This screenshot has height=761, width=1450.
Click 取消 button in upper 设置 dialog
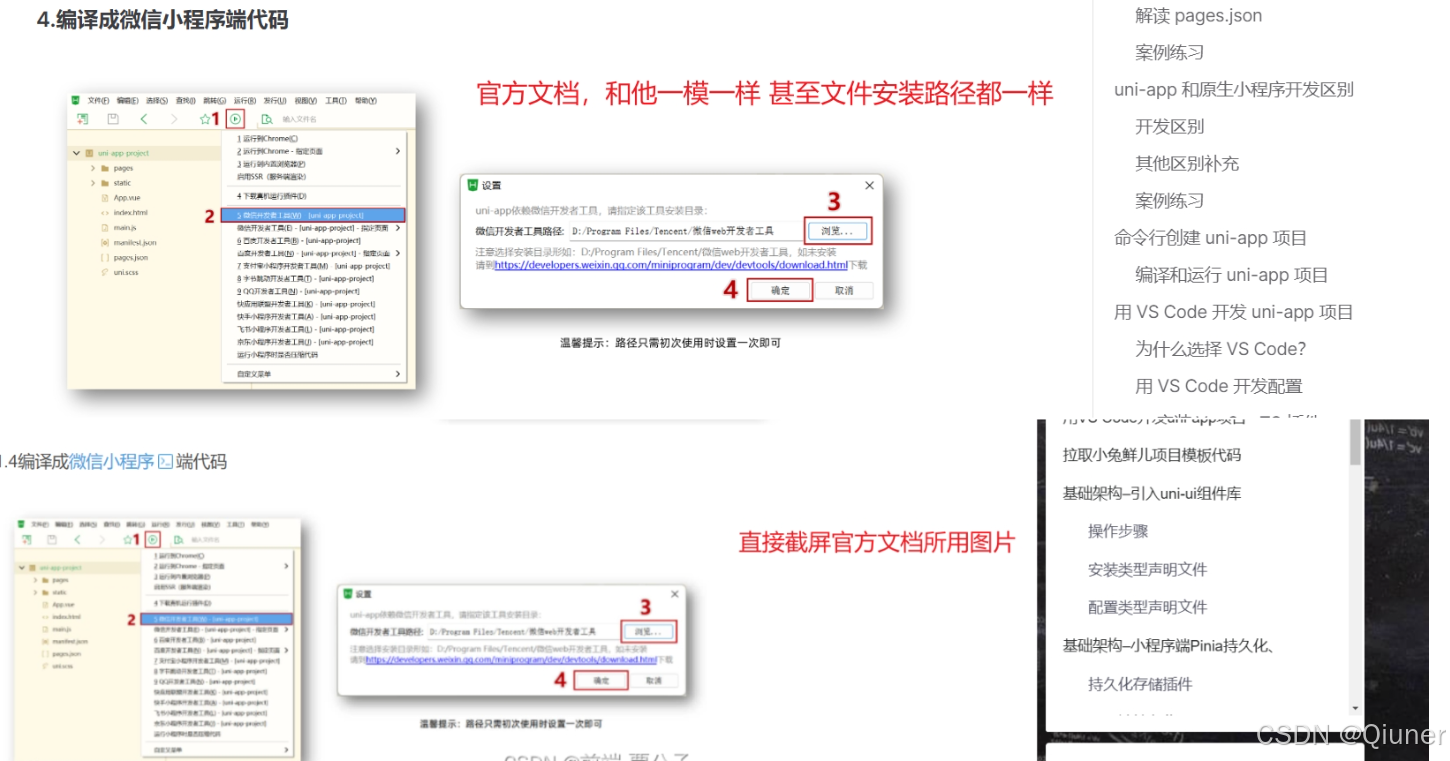point(844,291)
